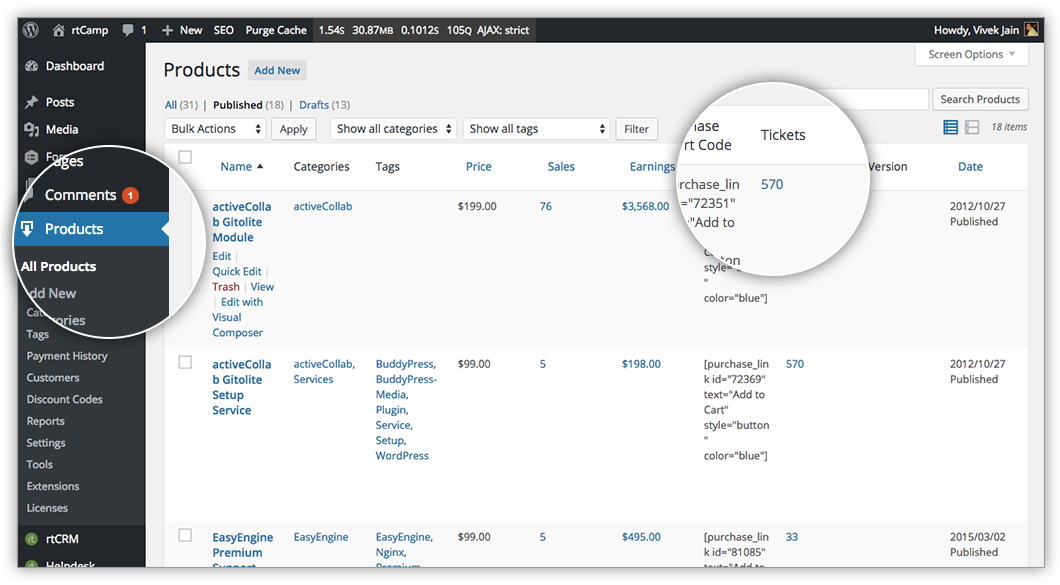Click the product search input field
The width and height of the screenshot is (1060, 585).
click(x=880, y=99)
